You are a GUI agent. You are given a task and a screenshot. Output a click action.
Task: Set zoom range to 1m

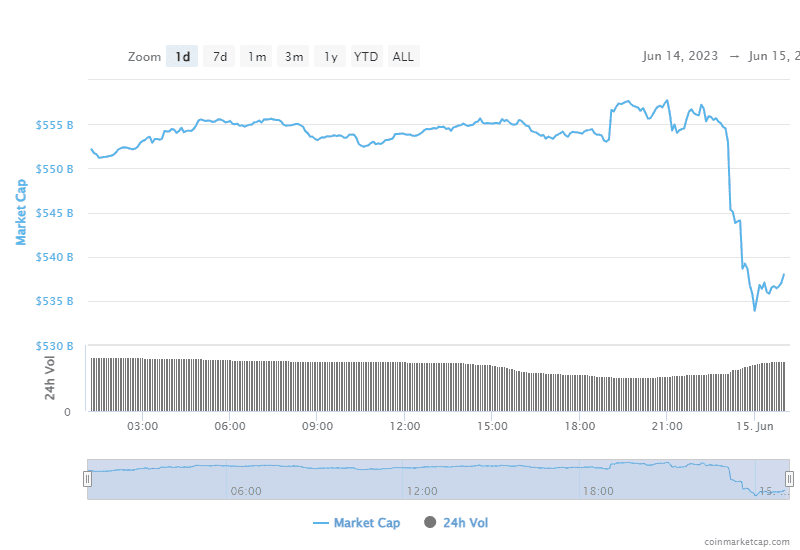pyautogui.click(x=257, y=57)
